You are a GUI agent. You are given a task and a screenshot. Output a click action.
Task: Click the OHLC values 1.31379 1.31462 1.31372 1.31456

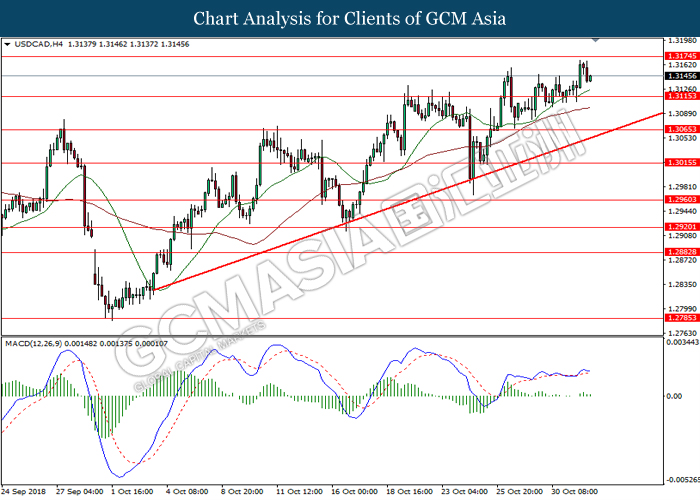128,44
